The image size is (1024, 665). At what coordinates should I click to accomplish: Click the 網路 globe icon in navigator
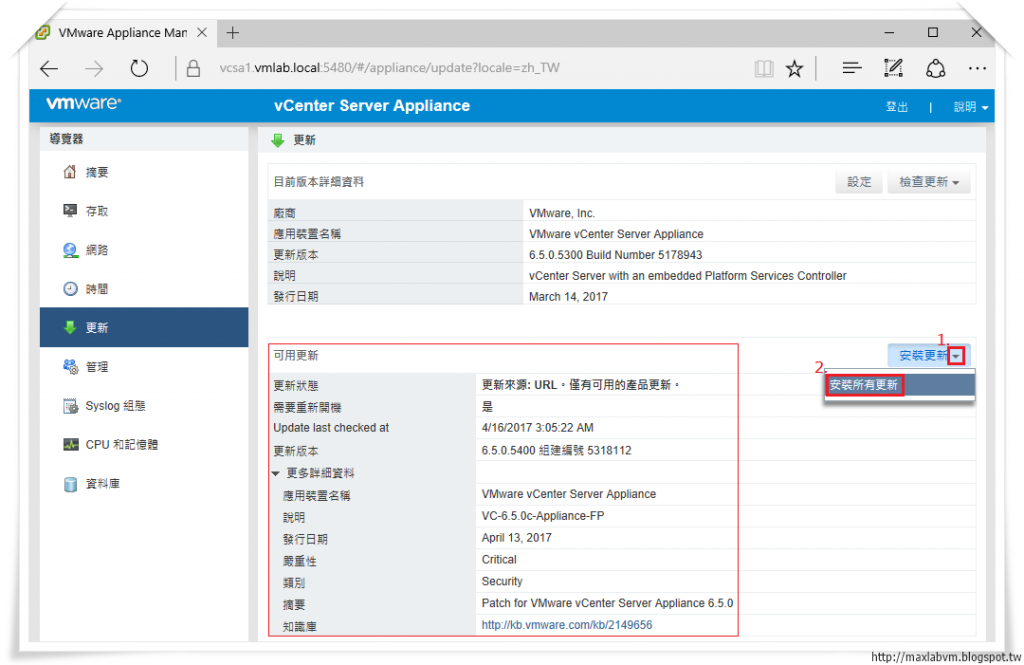(70, 250)
